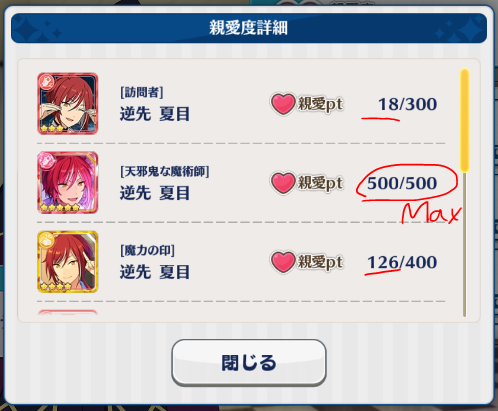This screenshot has width=498, height=411.
Task: Select the [魔力の印] card thumbnail
Action: pyautogui.click(x=68, y=262)
